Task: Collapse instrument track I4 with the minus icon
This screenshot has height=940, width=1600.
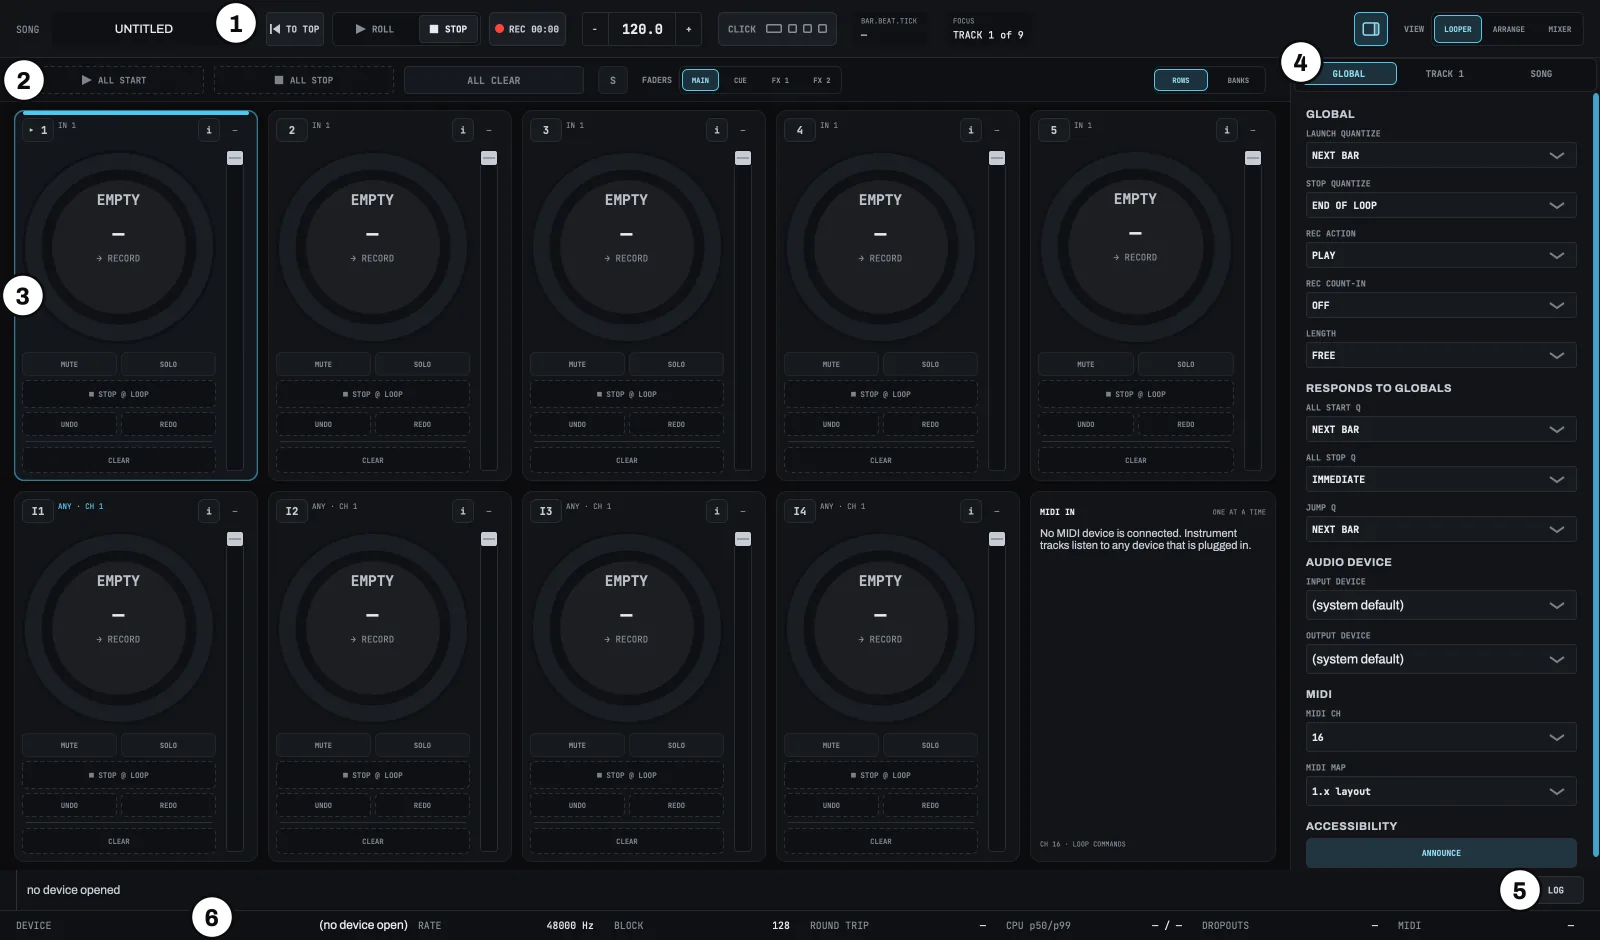Action: point(997,511)
